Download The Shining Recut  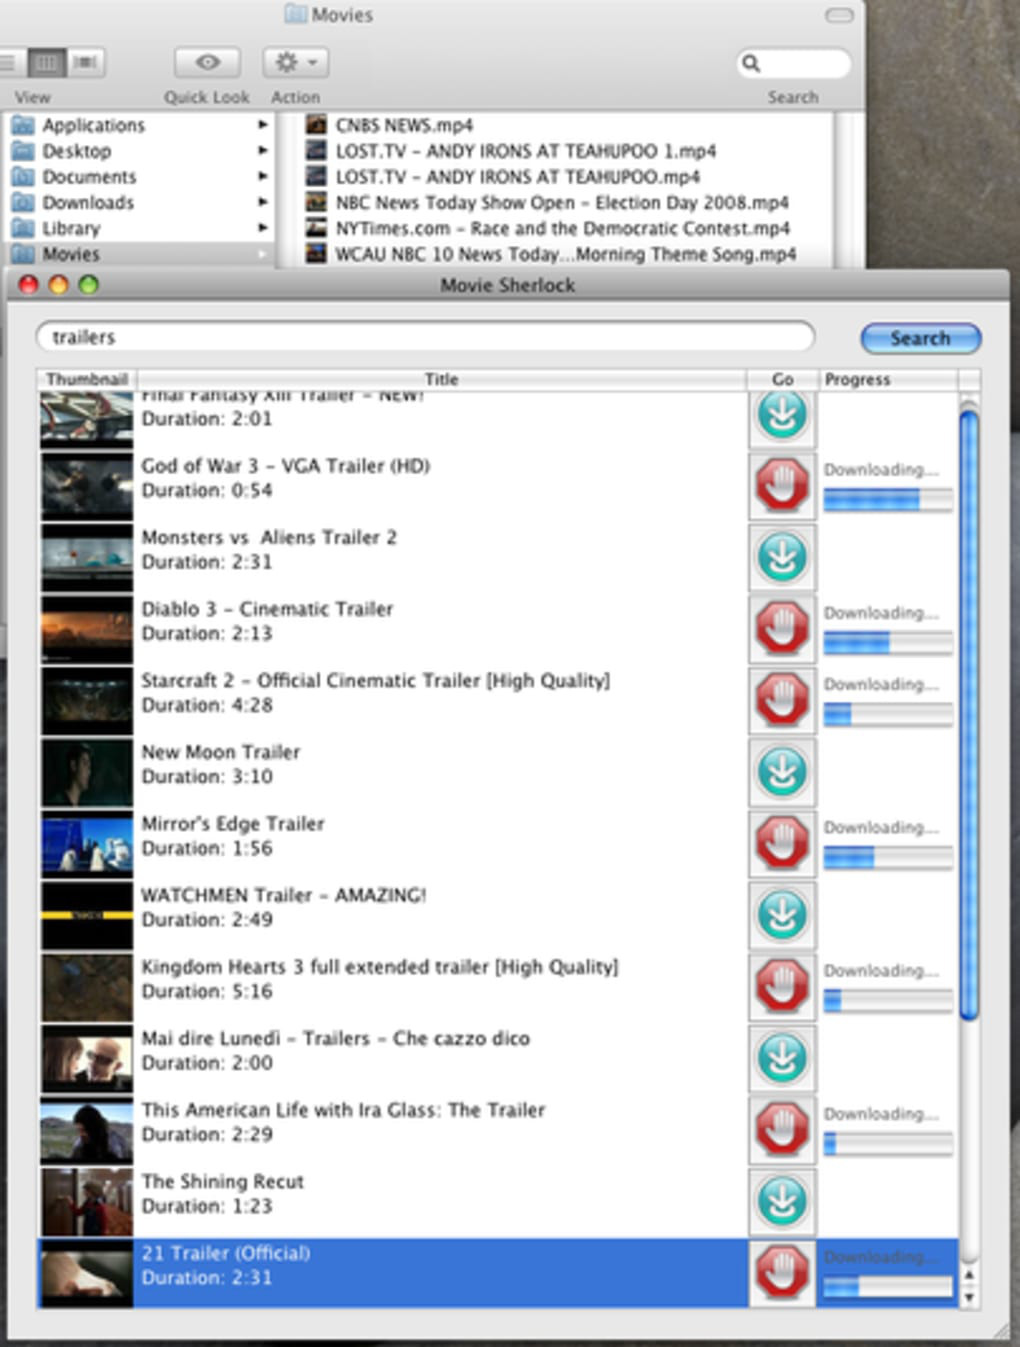coord(782,1201)
